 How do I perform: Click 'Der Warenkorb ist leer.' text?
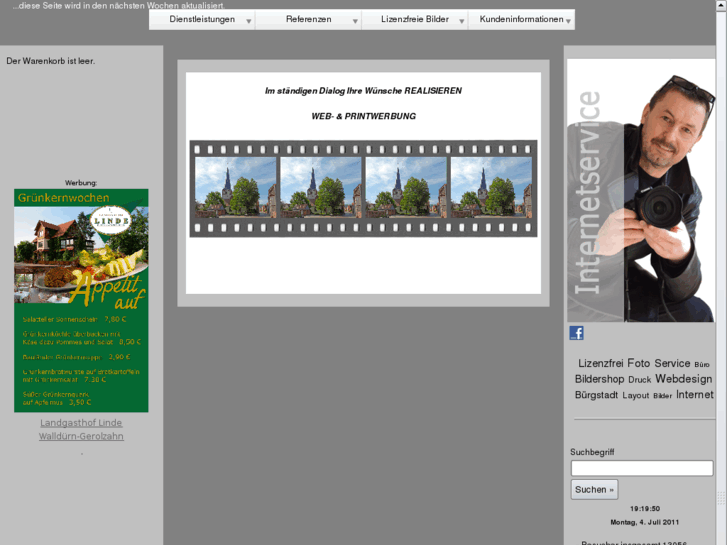[51, 61]
